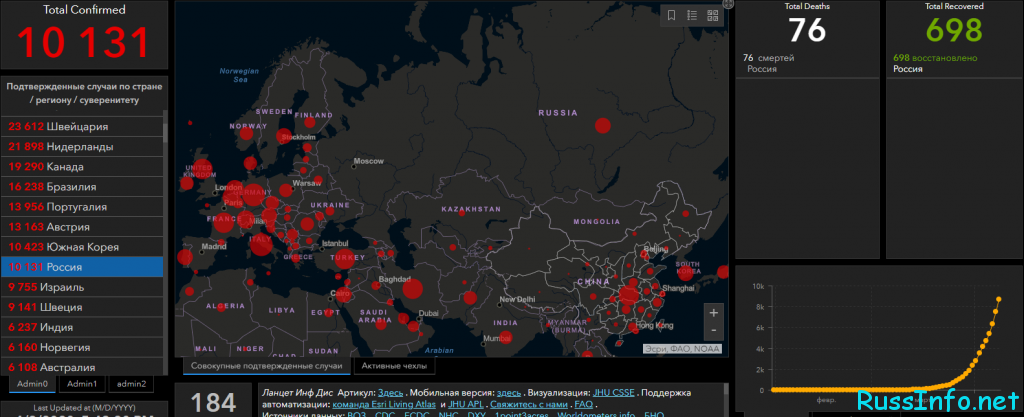This screenshot has height=417, width=1024.
Task: Open the Артикул Здесь link
Action: pyautogui.click(x=391, y=393)
